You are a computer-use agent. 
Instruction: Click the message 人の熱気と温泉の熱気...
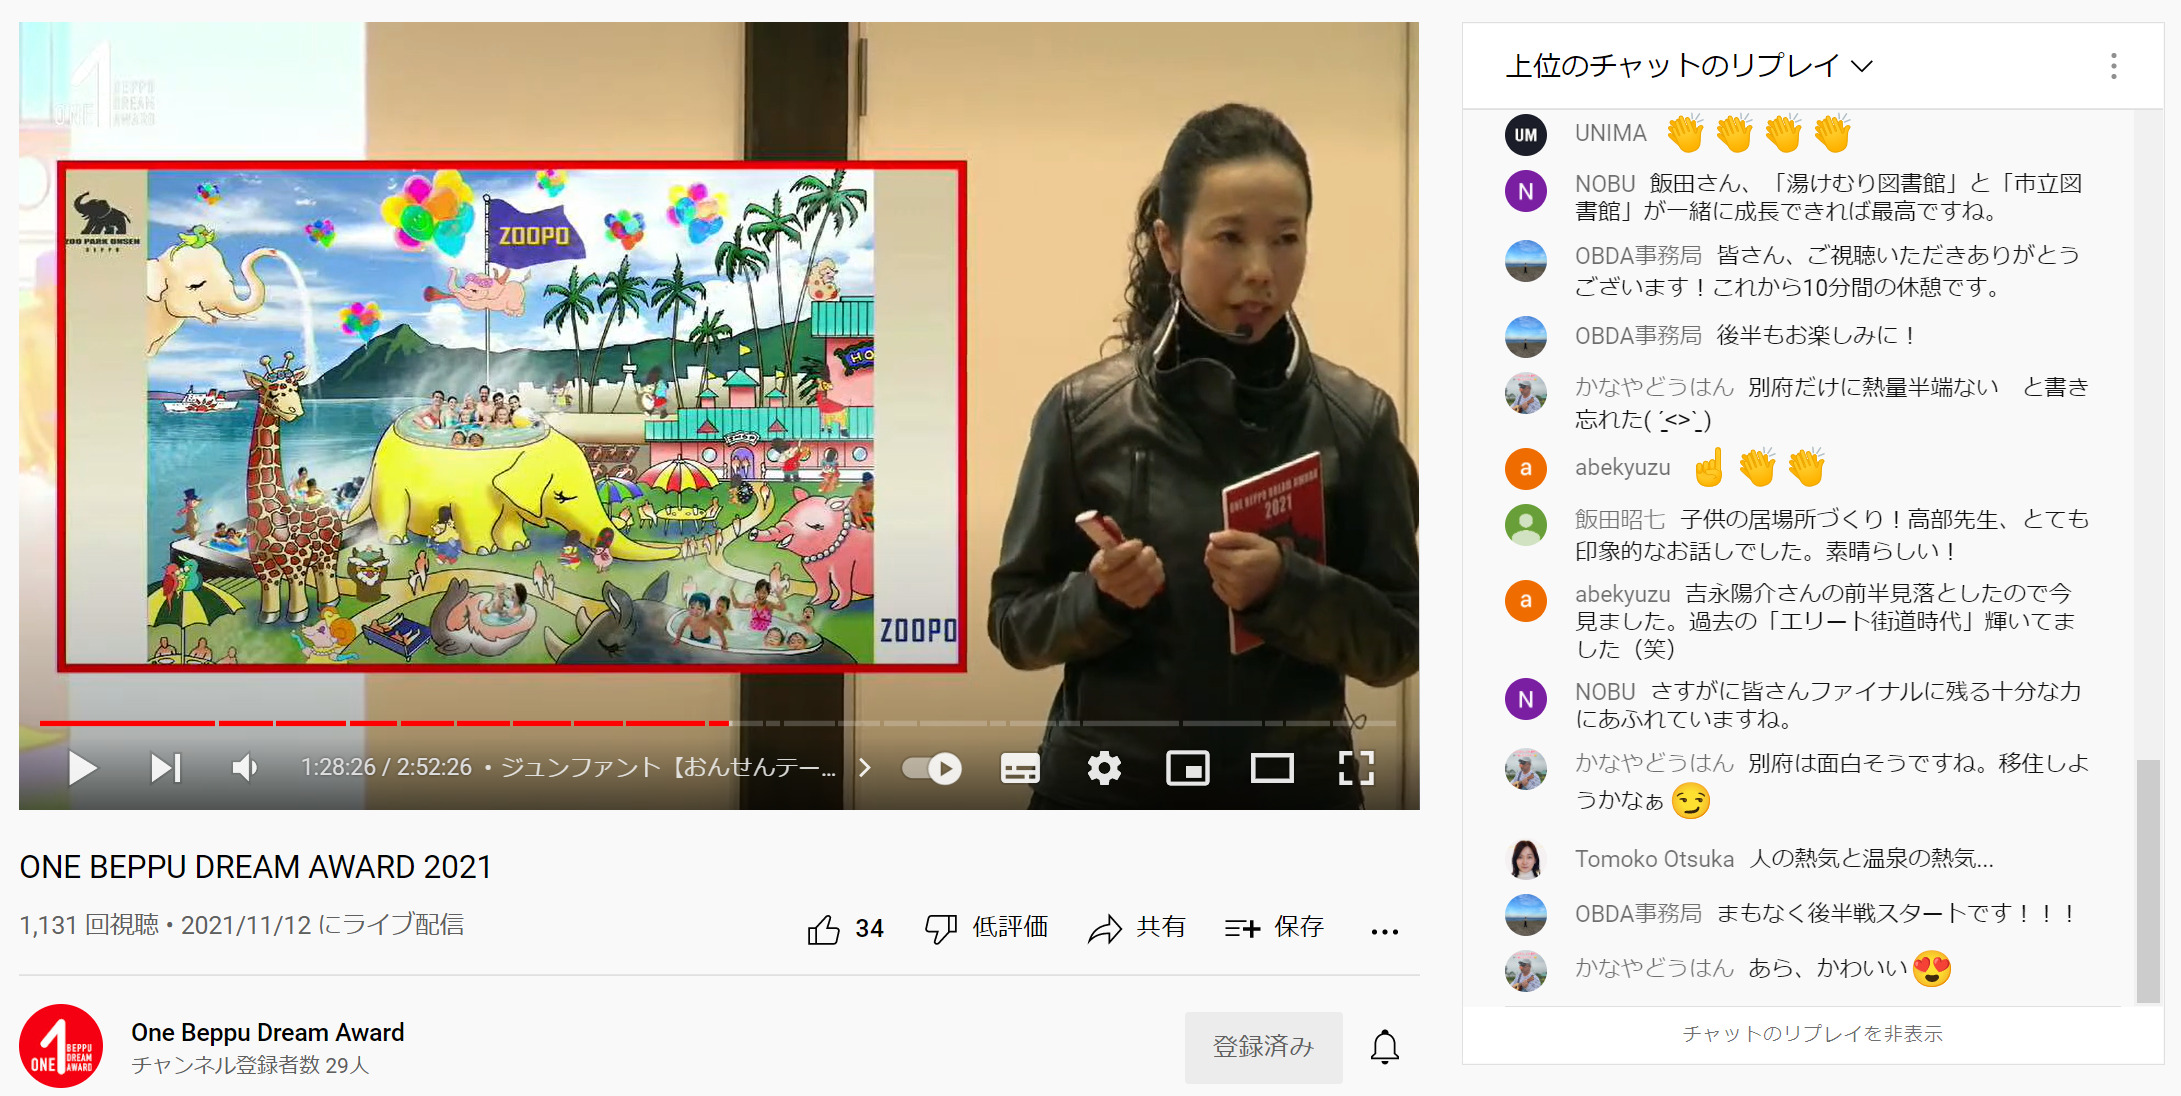coord(1871,859)
